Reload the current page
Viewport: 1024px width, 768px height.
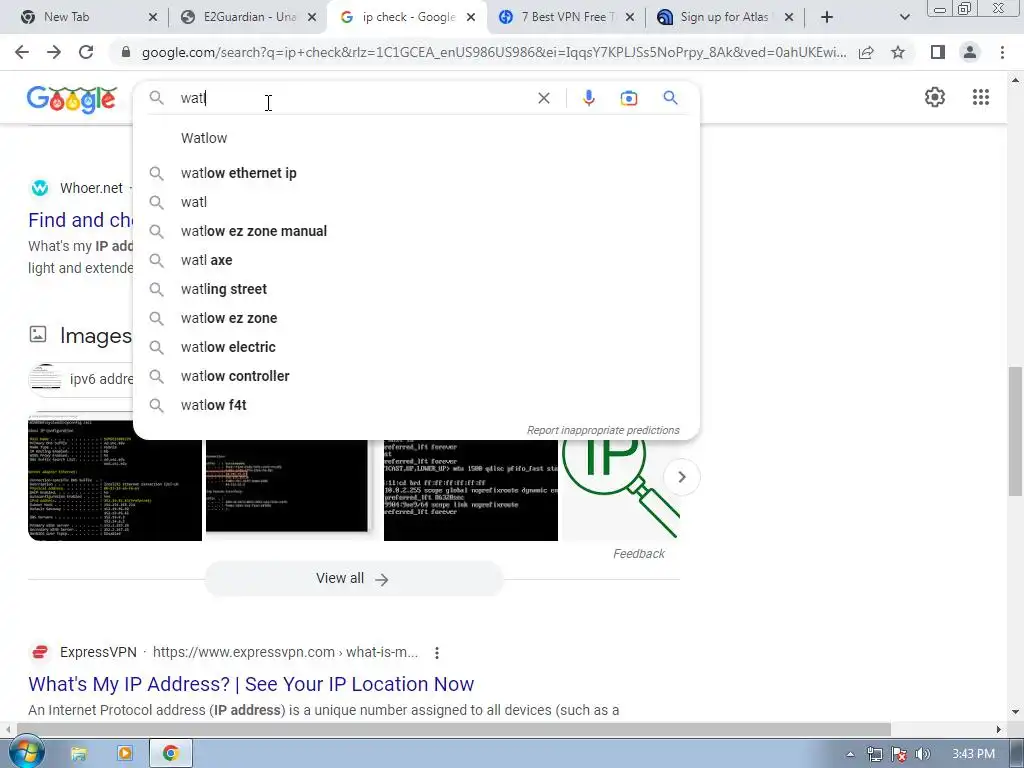point(86,52)
